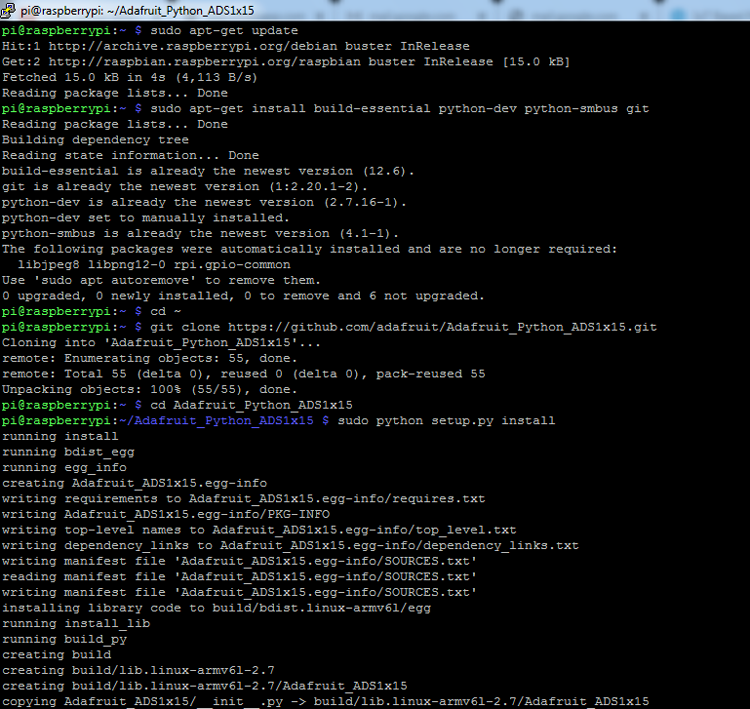The width and height of the screenshot is (750, 709).
Task: Click 'Unpacking objects: 100% (55/55)' line
Action: click(149, 389)
